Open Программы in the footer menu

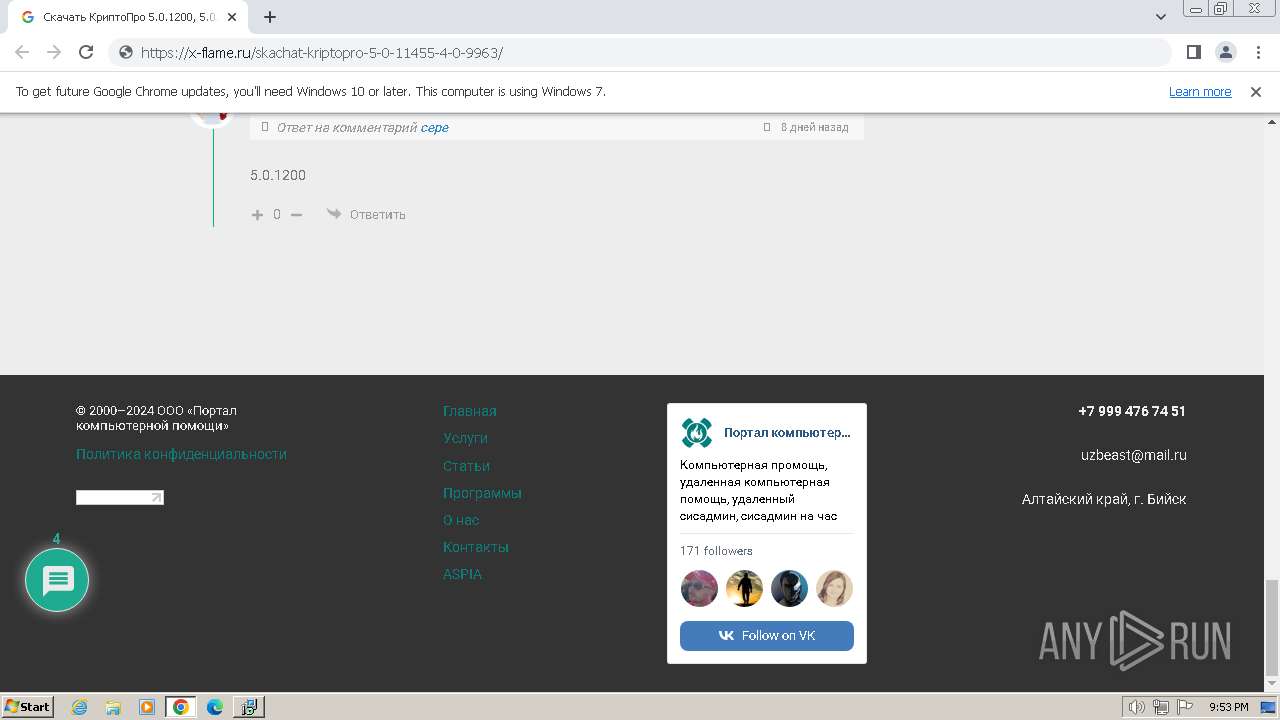[482, 493]
